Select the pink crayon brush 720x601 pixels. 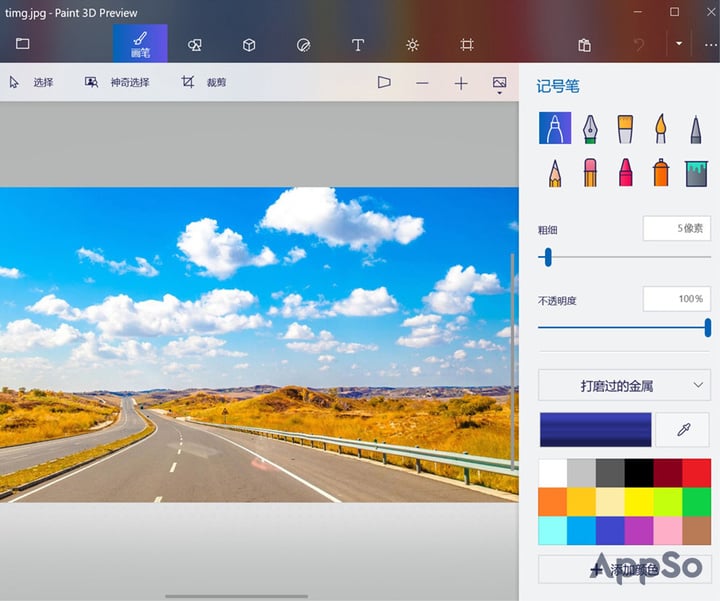625,173
